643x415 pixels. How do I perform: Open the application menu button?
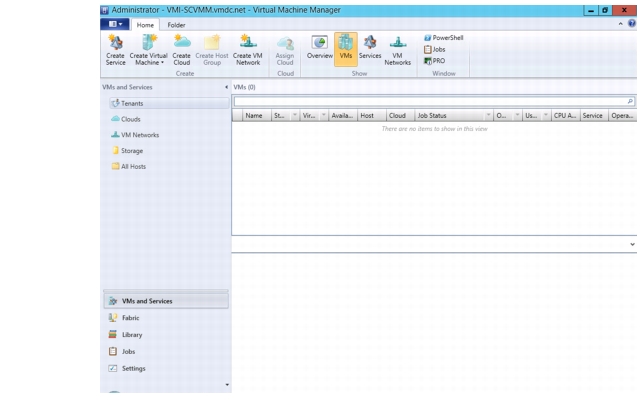115,24
